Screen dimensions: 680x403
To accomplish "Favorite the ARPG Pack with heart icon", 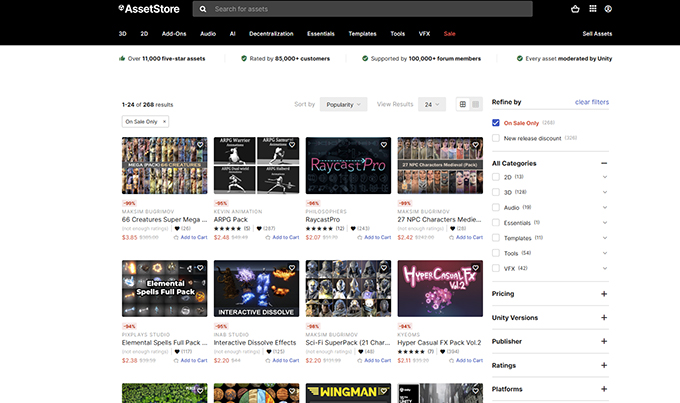I will 292,145.
